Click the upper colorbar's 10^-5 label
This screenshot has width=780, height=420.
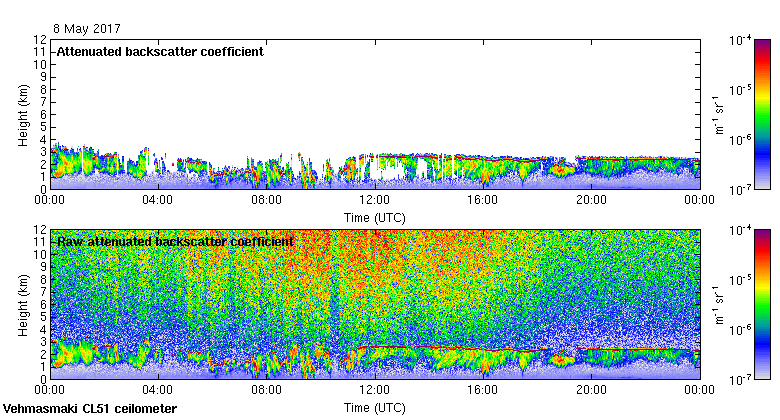click(x=740, y=90)
